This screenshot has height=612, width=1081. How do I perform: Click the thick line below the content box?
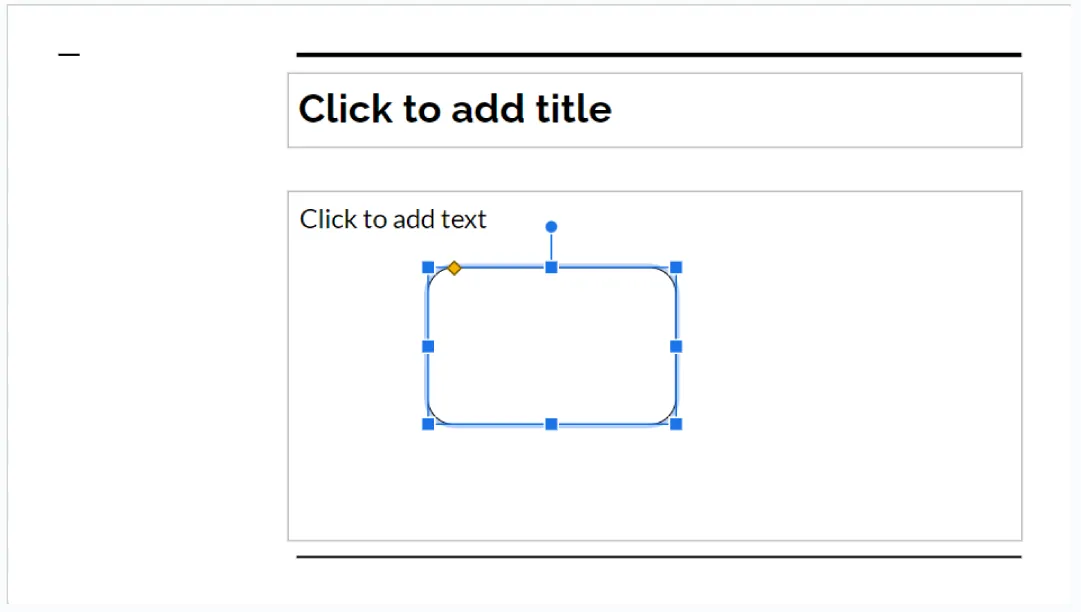coord(654,556)
